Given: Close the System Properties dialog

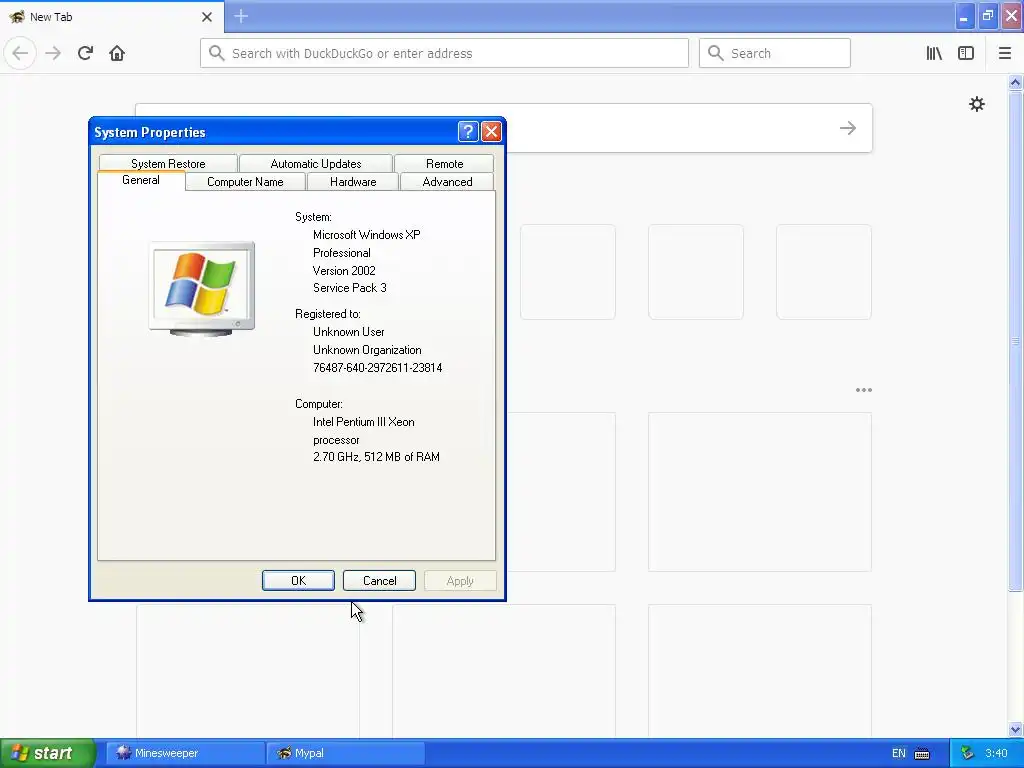Looking at the screenshot, I should tap(491, 132).
